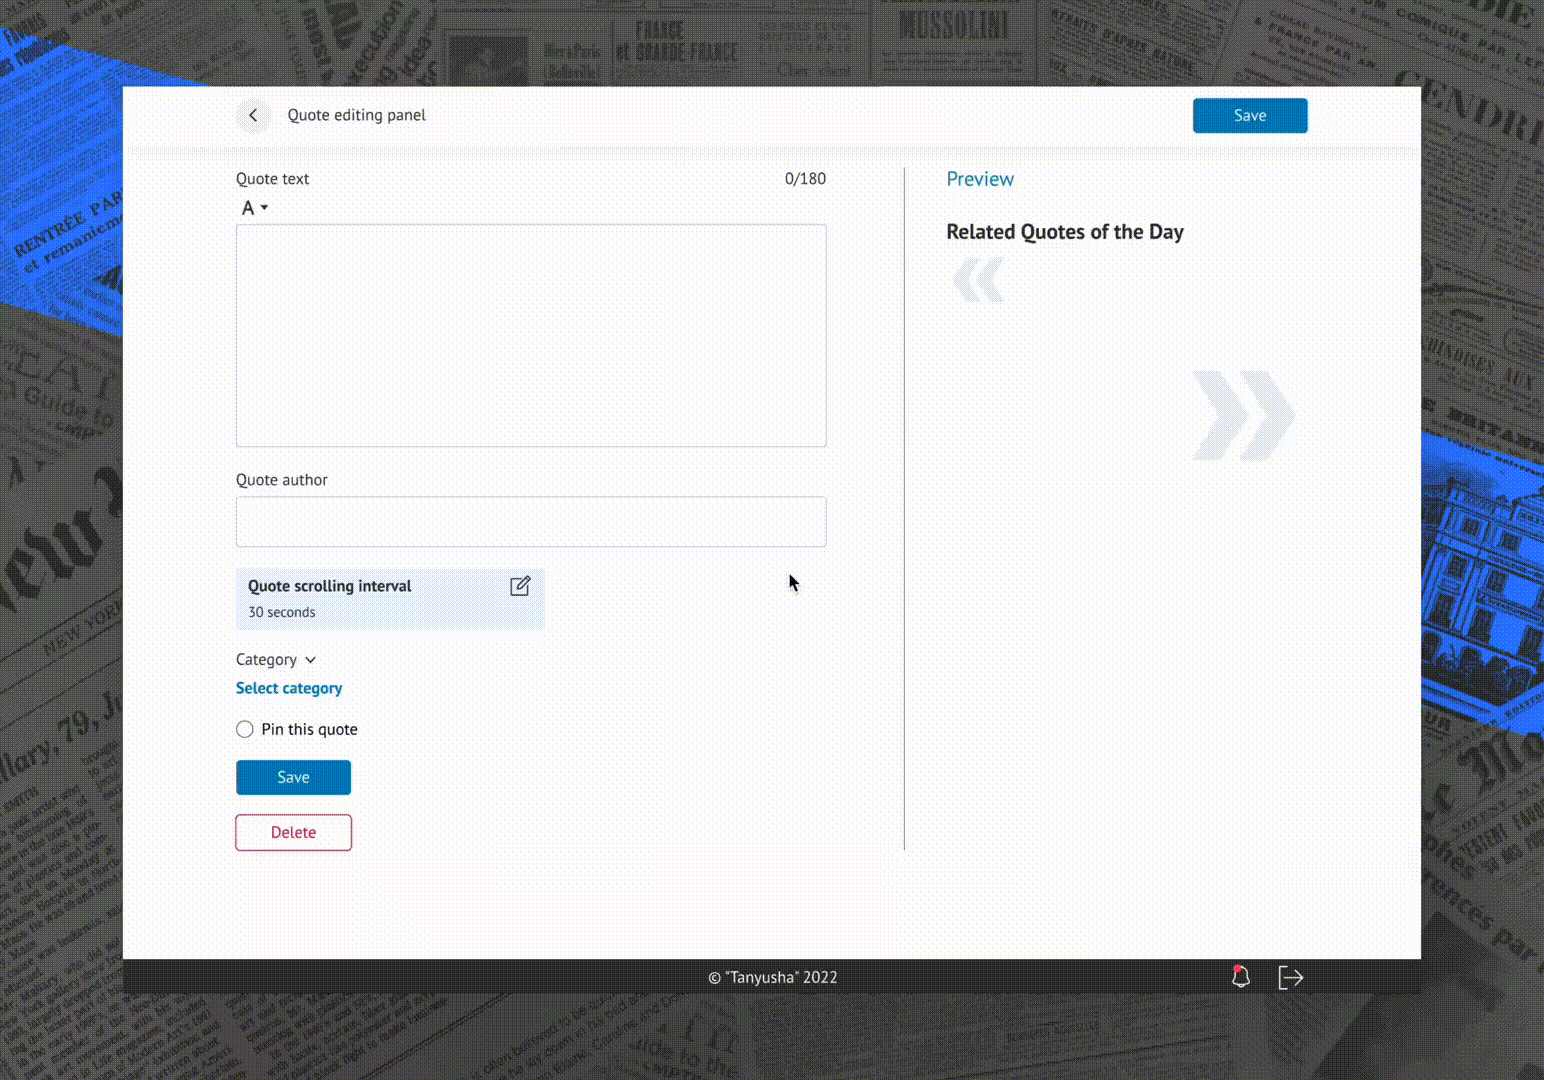Click the edit scrolling interval pencil icon
Screen dimensions: 1544x1080
click(x=520, y=586)
